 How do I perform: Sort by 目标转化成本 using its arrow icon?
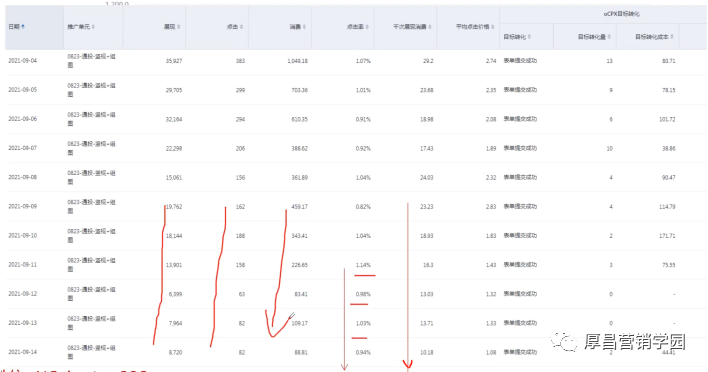[x=672, y=37]
